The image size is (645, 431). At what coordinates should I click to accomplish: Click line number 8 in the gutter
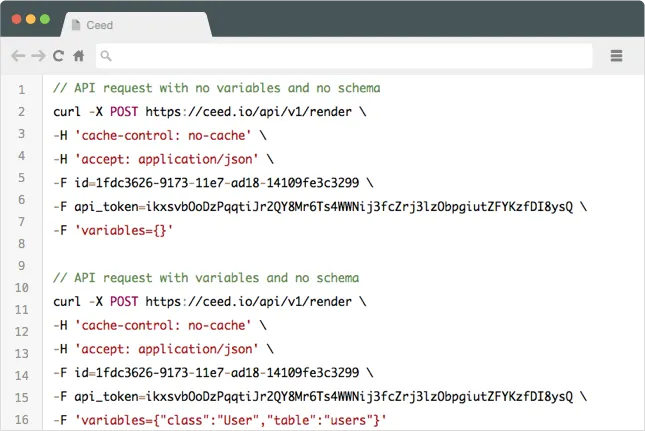pyautogui.click(x=21, y=243)
